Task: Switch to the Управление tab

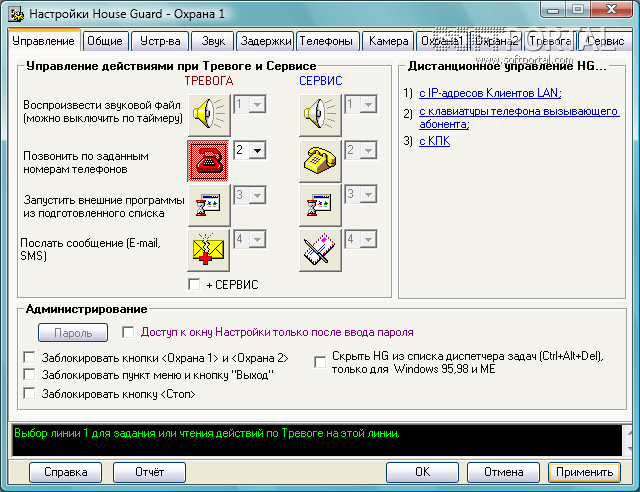Action: [x=44, y=41]
